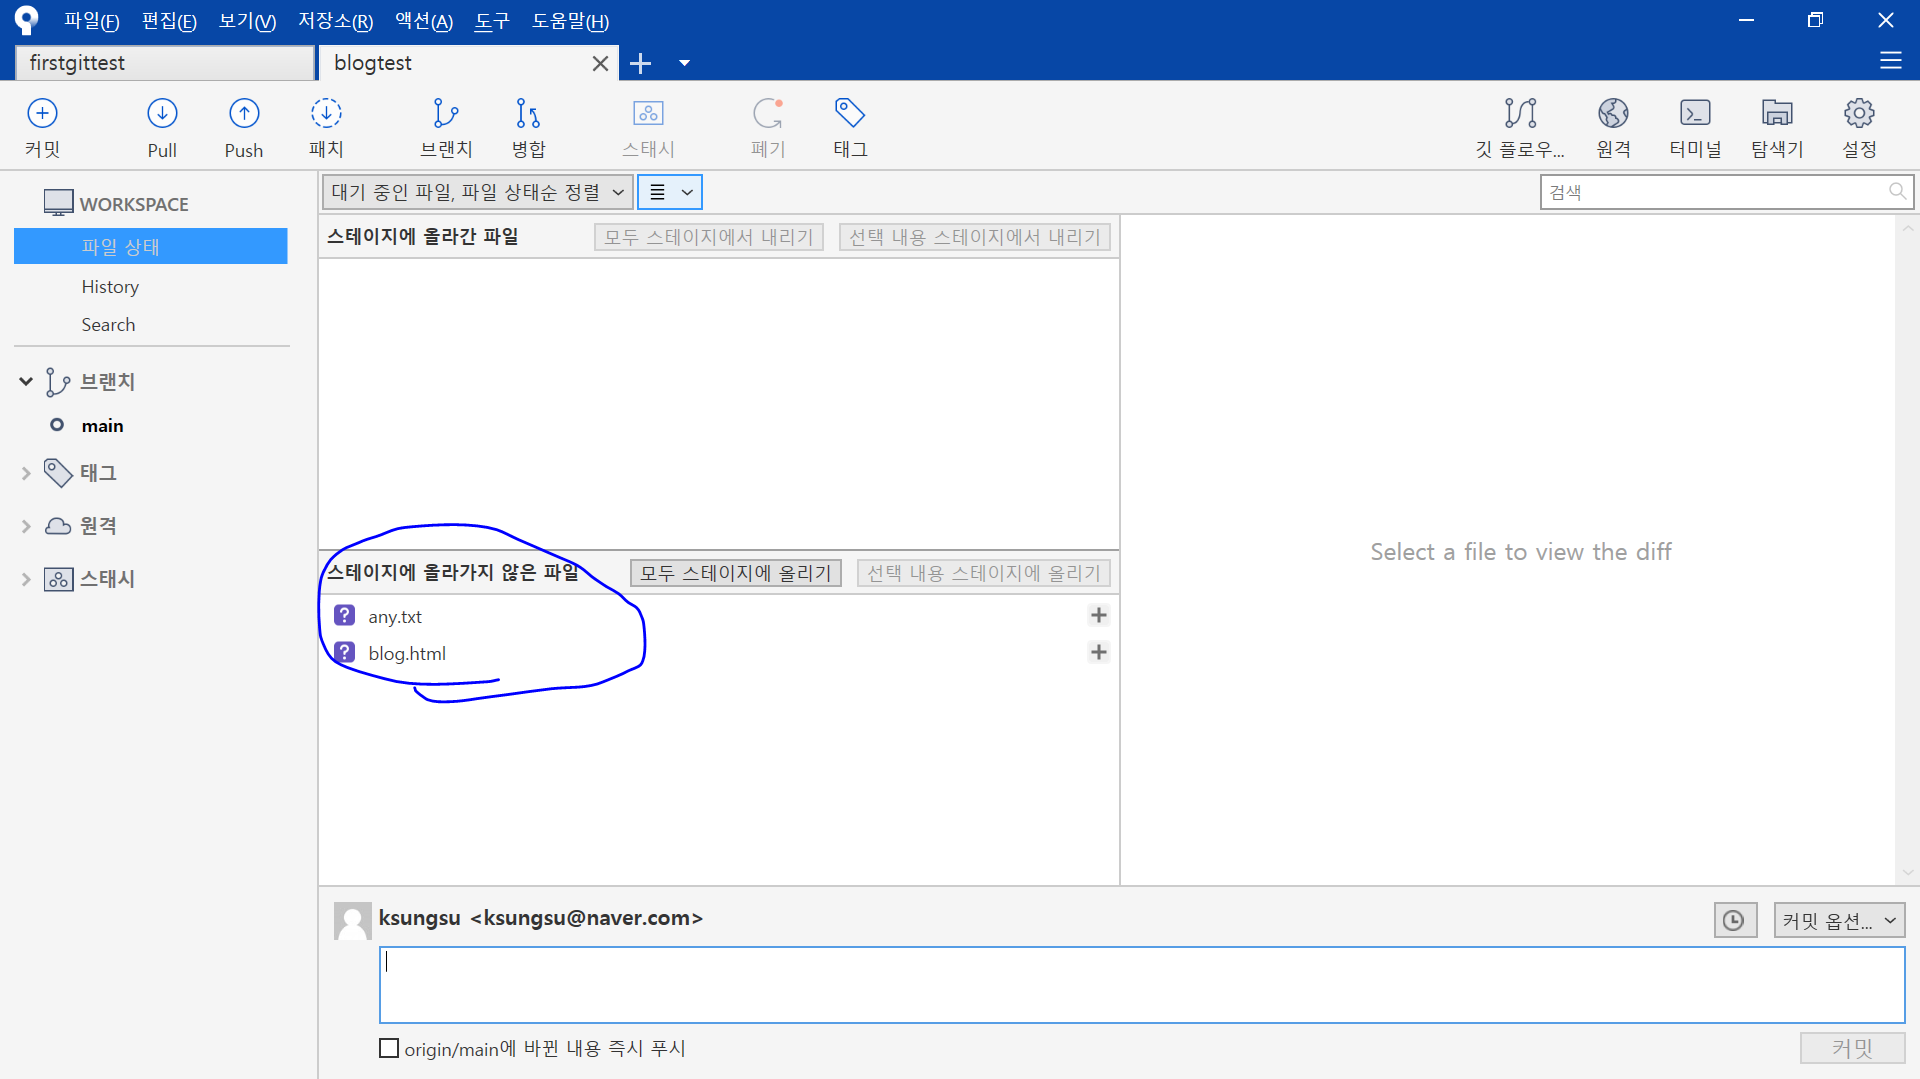The width and height of the screenshot is (1920, 1079).
Task: Click the plus icon to add new tab
Action: pyautogui.click(x=640, y=63)
